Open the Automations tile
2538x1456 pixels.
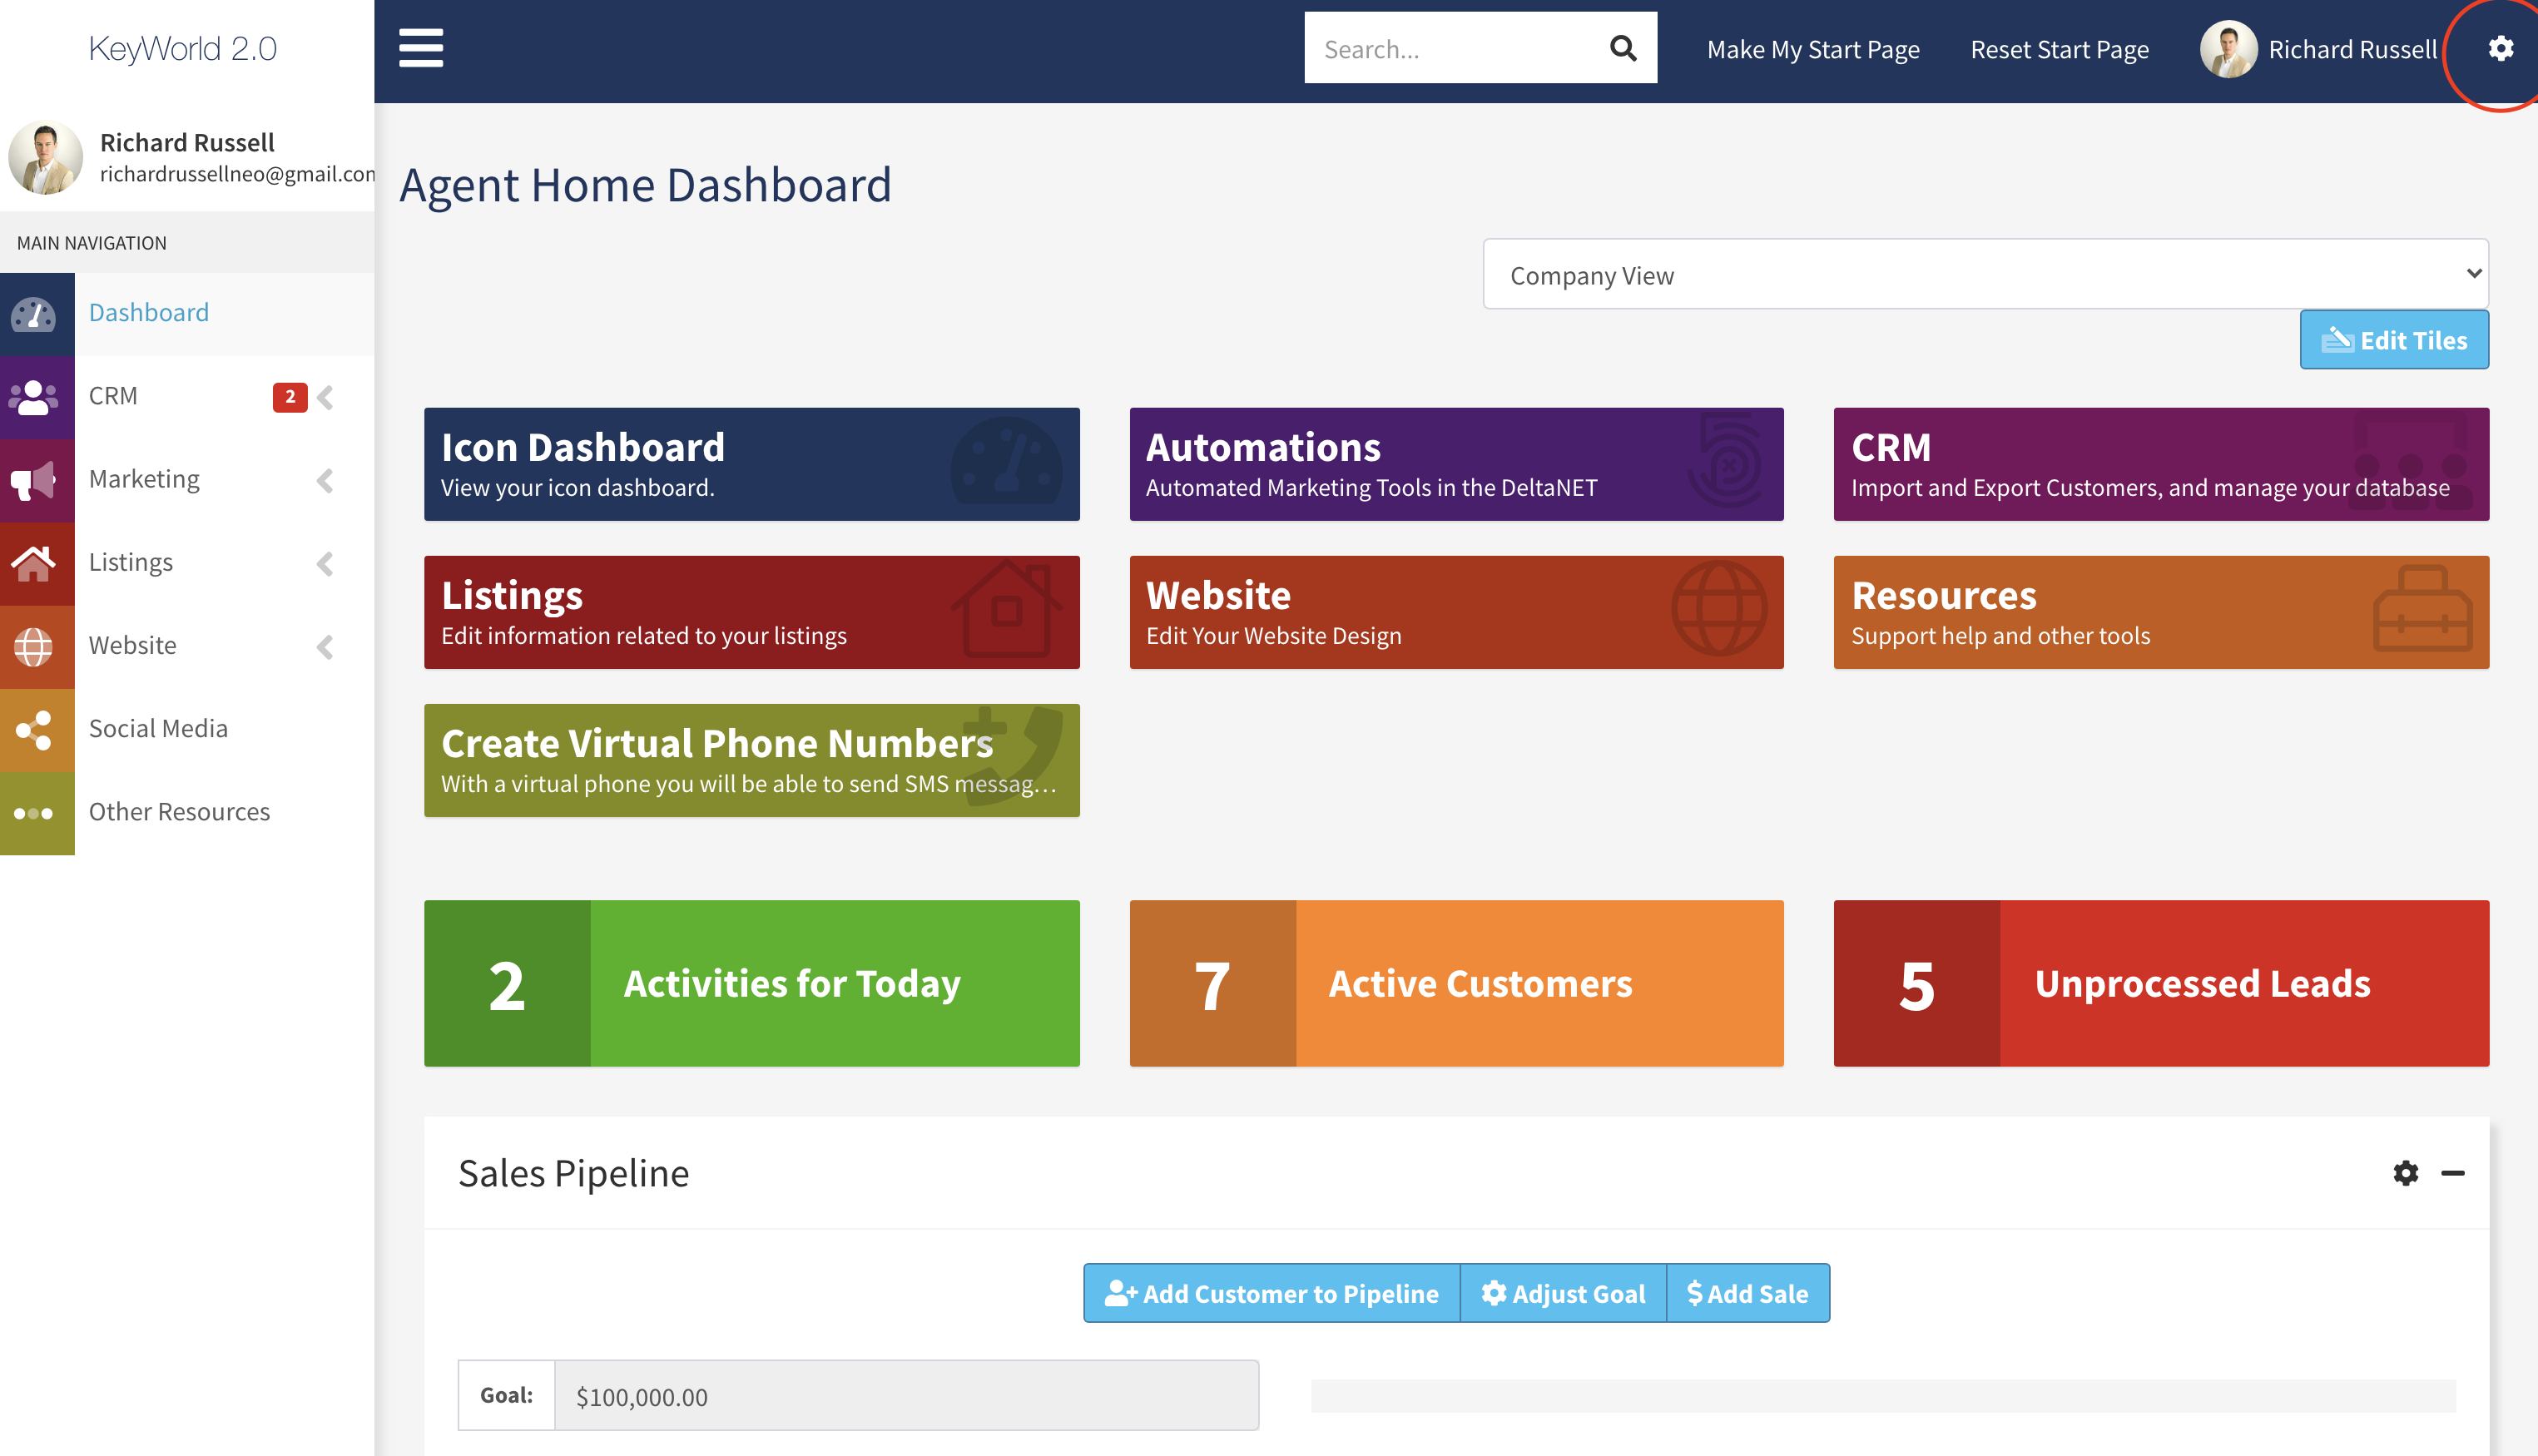1455,464
